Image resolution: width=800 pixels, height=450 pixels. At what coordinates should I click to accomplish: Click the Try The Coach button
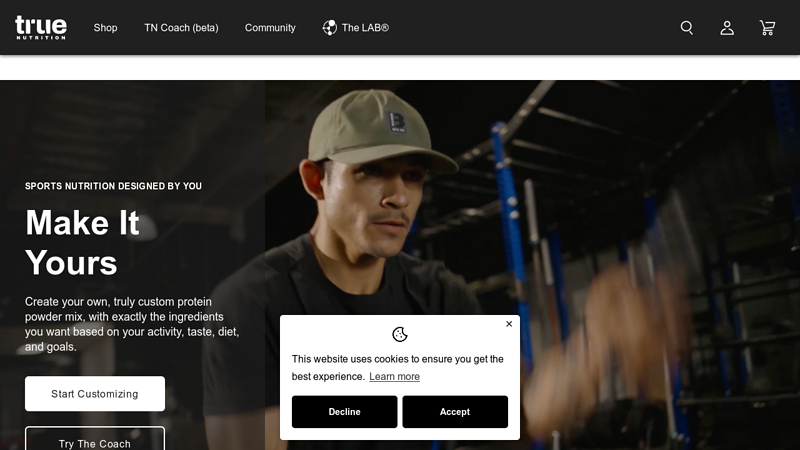95,441
